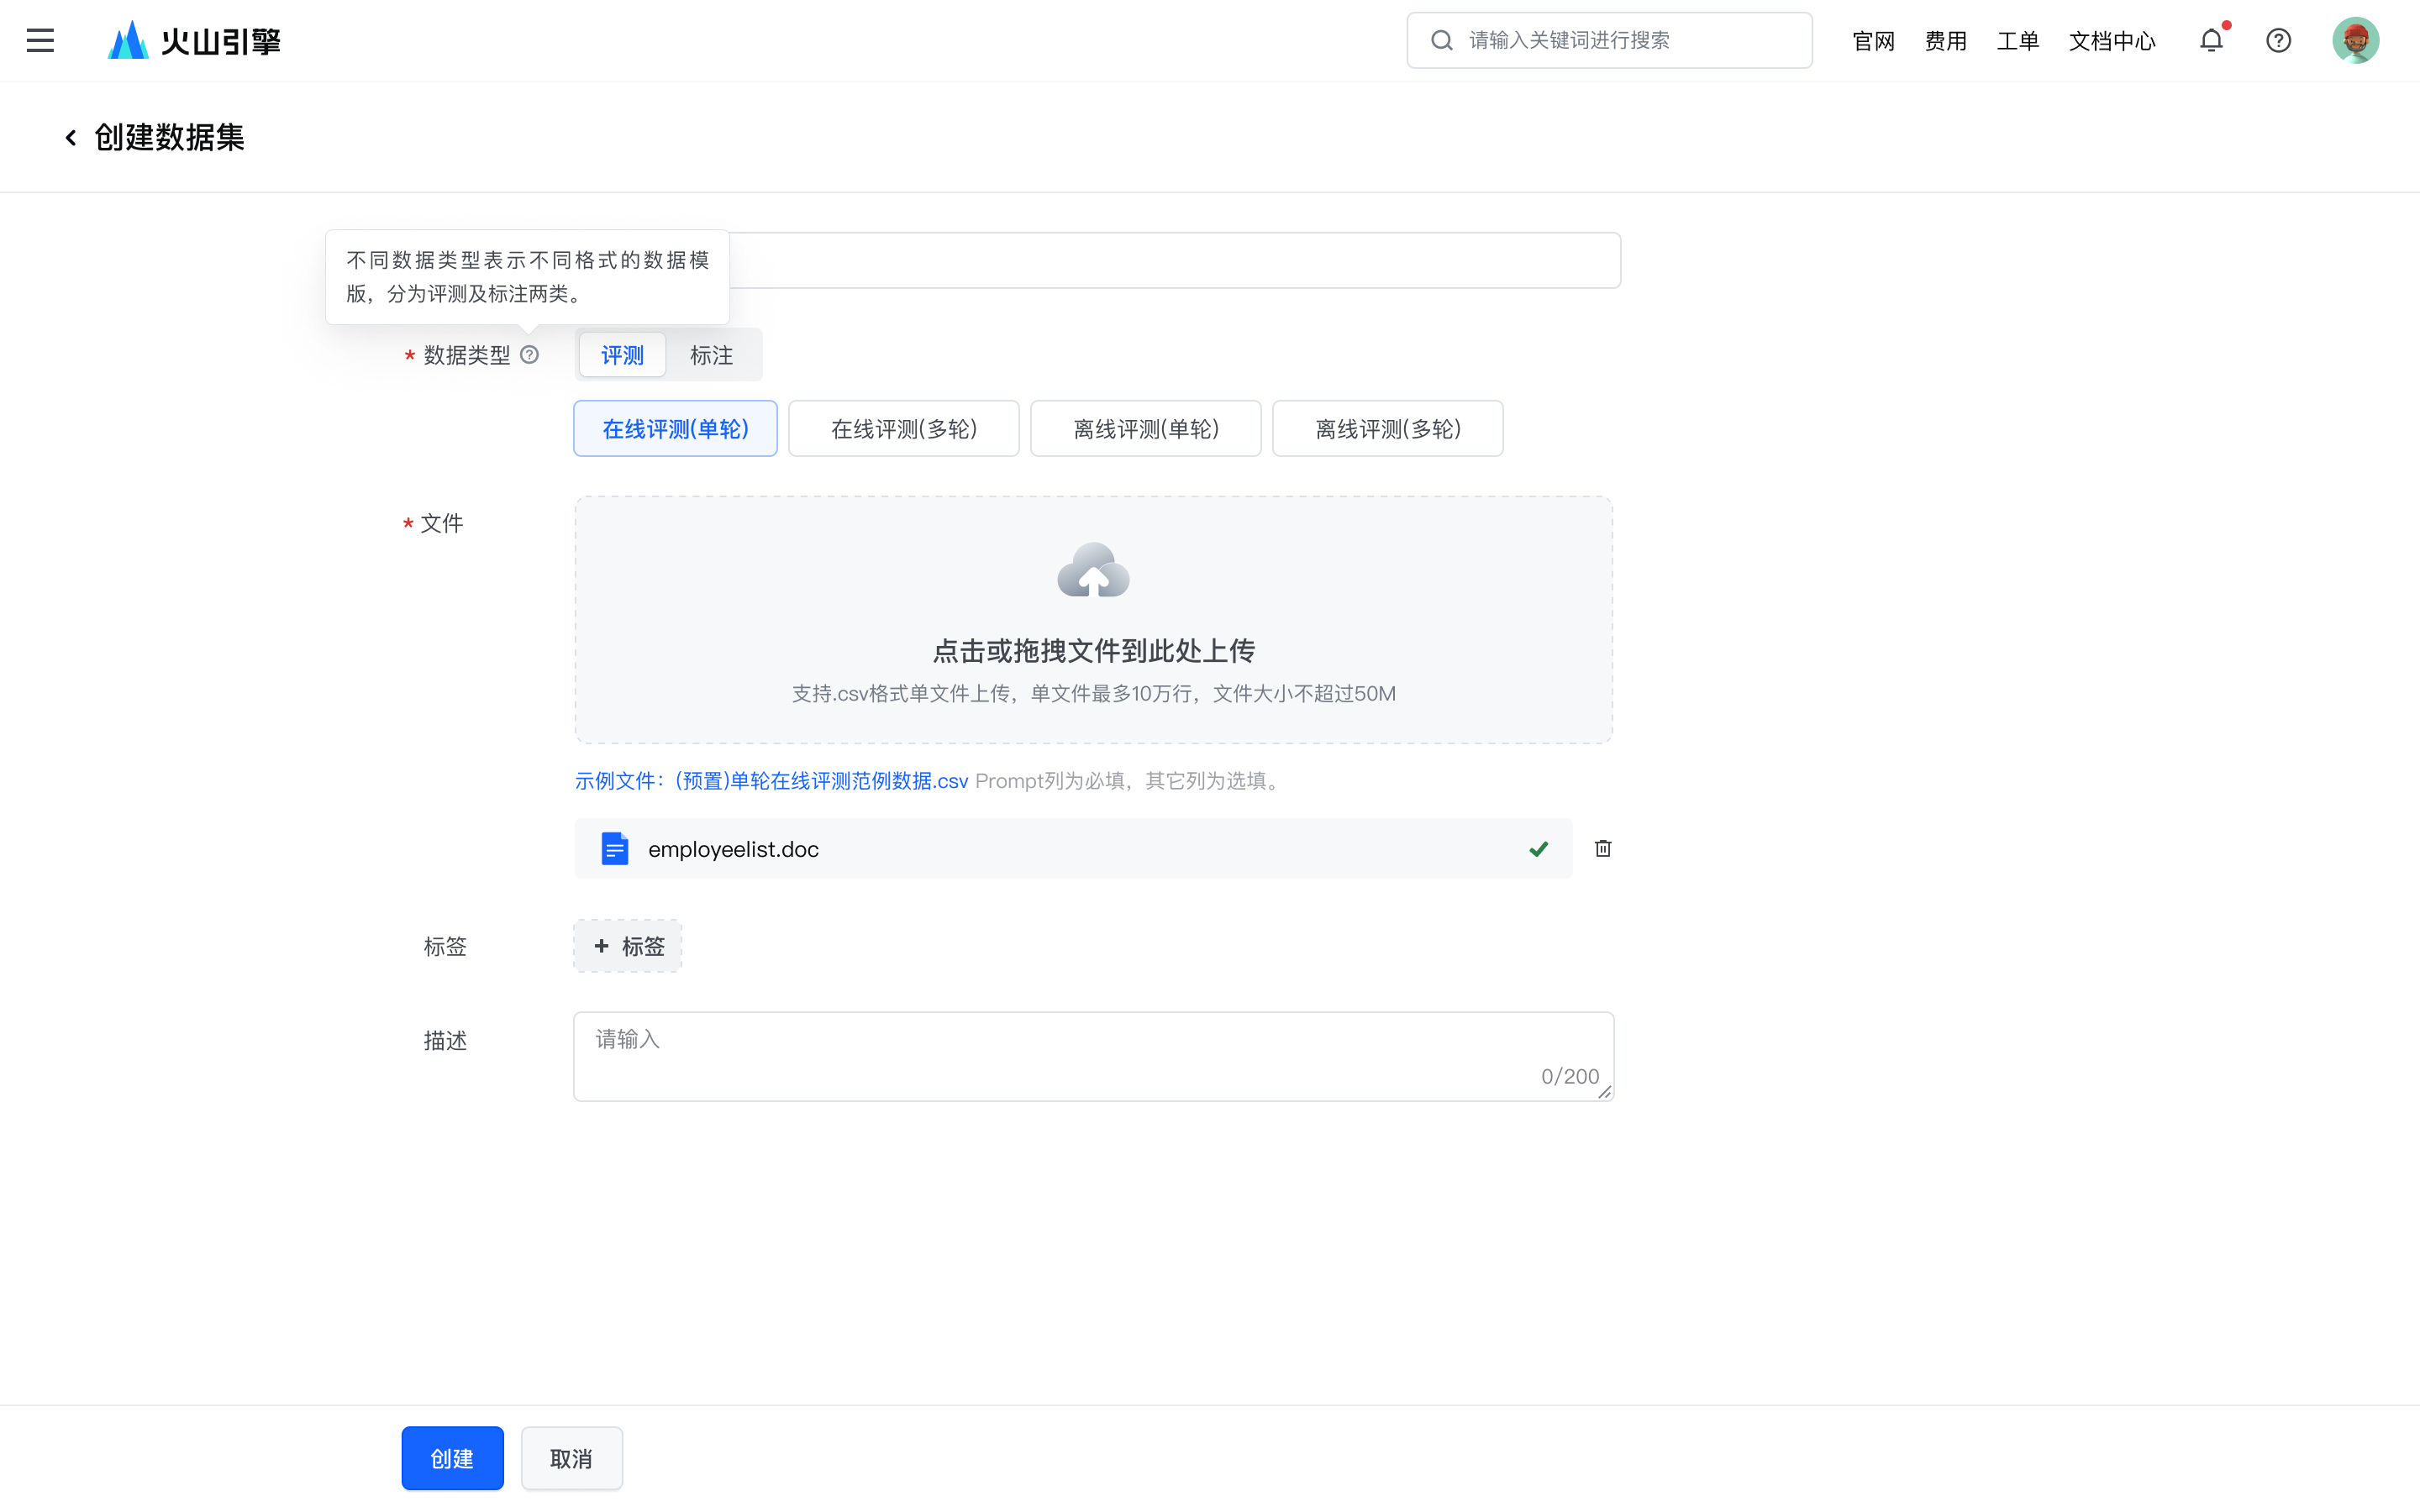Open the 工单 menu item
The image size is (2420, 1512).
pos(2017,41)
